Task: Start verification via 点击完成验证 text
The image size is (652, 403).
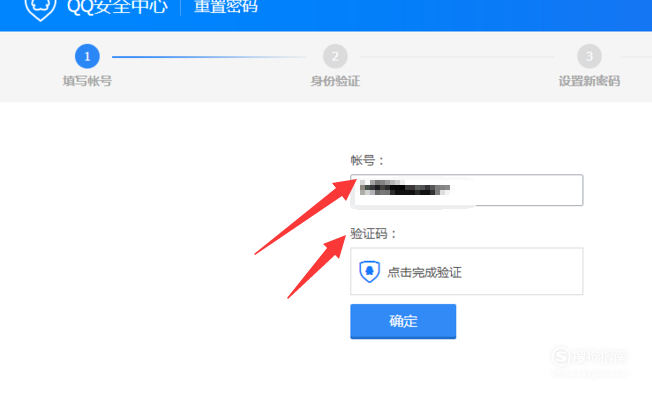Action: click(x=425, y=272)
